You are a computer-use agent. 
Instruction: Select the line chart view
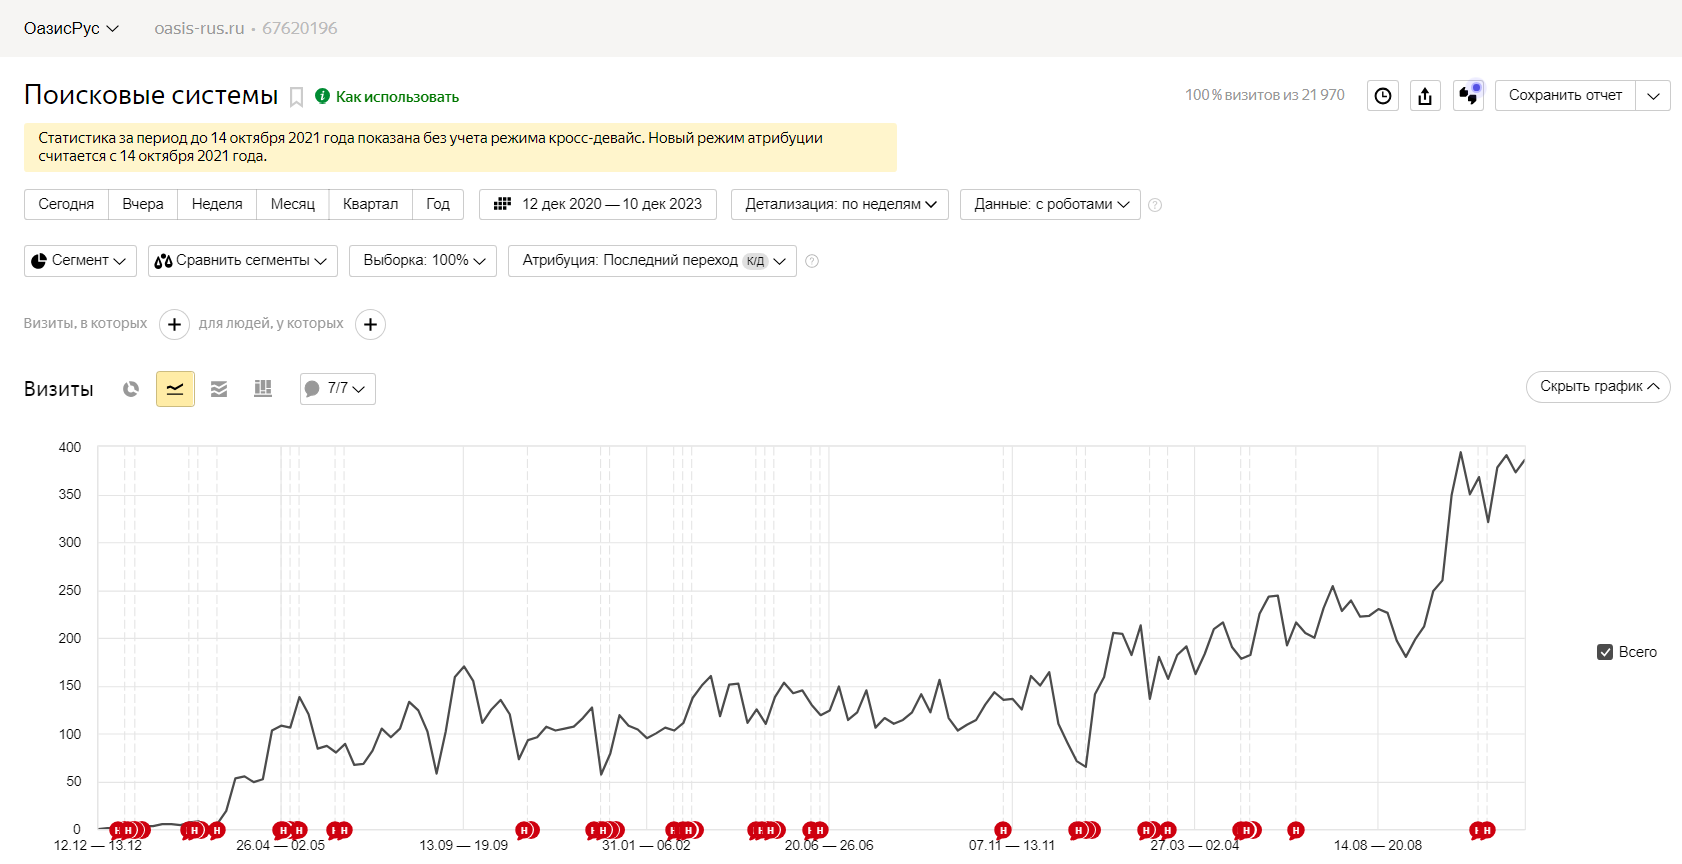coord(175,389)
